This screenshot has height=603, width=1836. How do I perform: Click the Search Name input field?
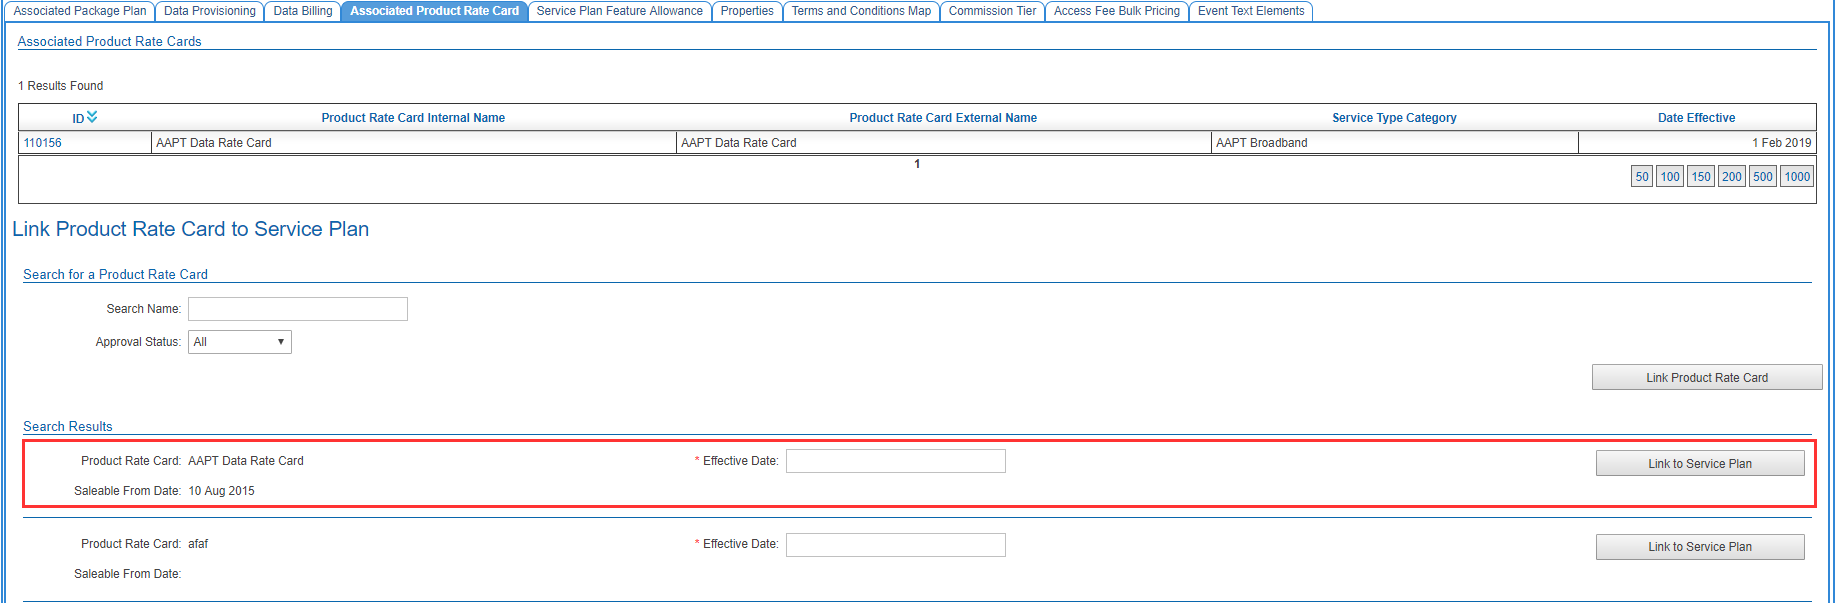pyautogui.click(x=298, y=309)
